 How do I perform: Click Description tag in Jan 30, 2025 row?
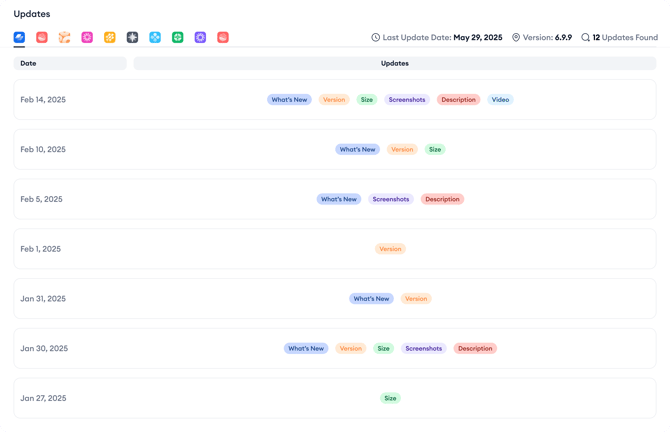[x=475, y=349]
